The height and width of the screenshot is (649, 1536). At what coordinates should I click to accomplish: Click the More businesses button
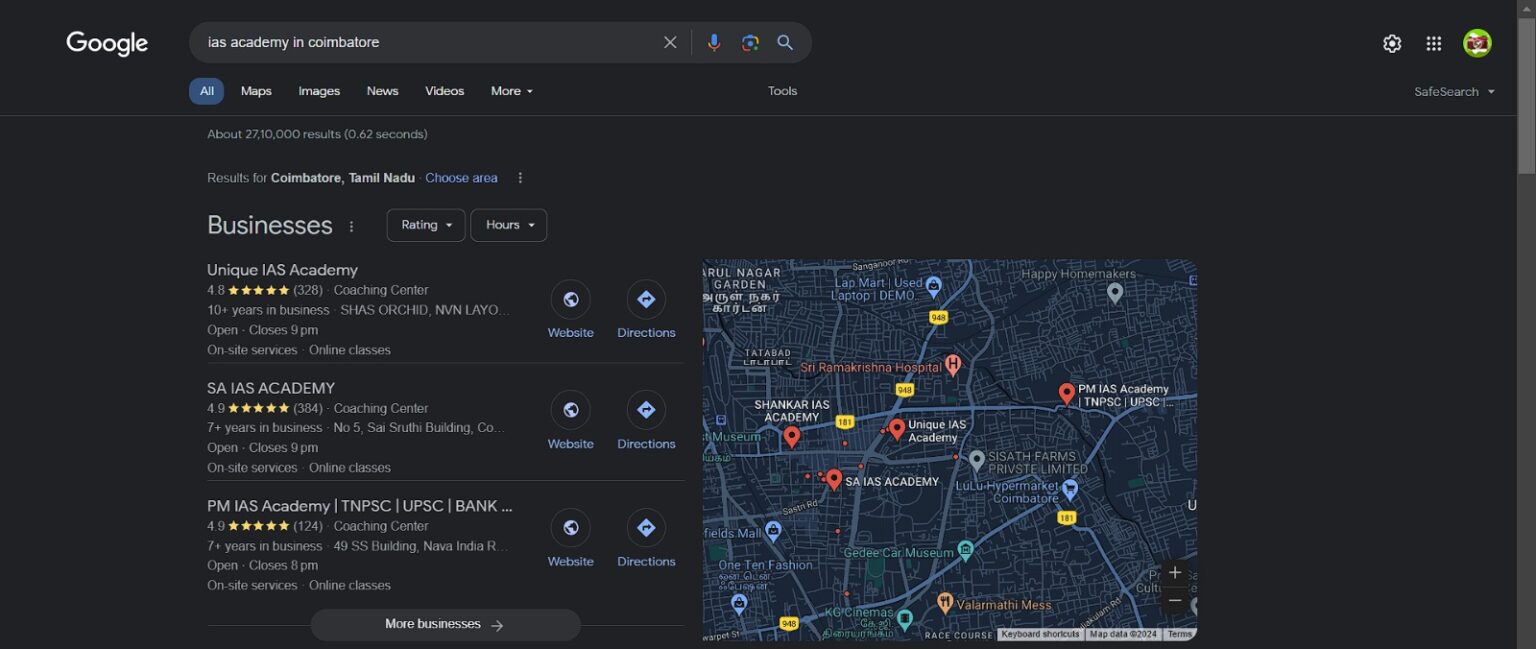tap(445, 625)
